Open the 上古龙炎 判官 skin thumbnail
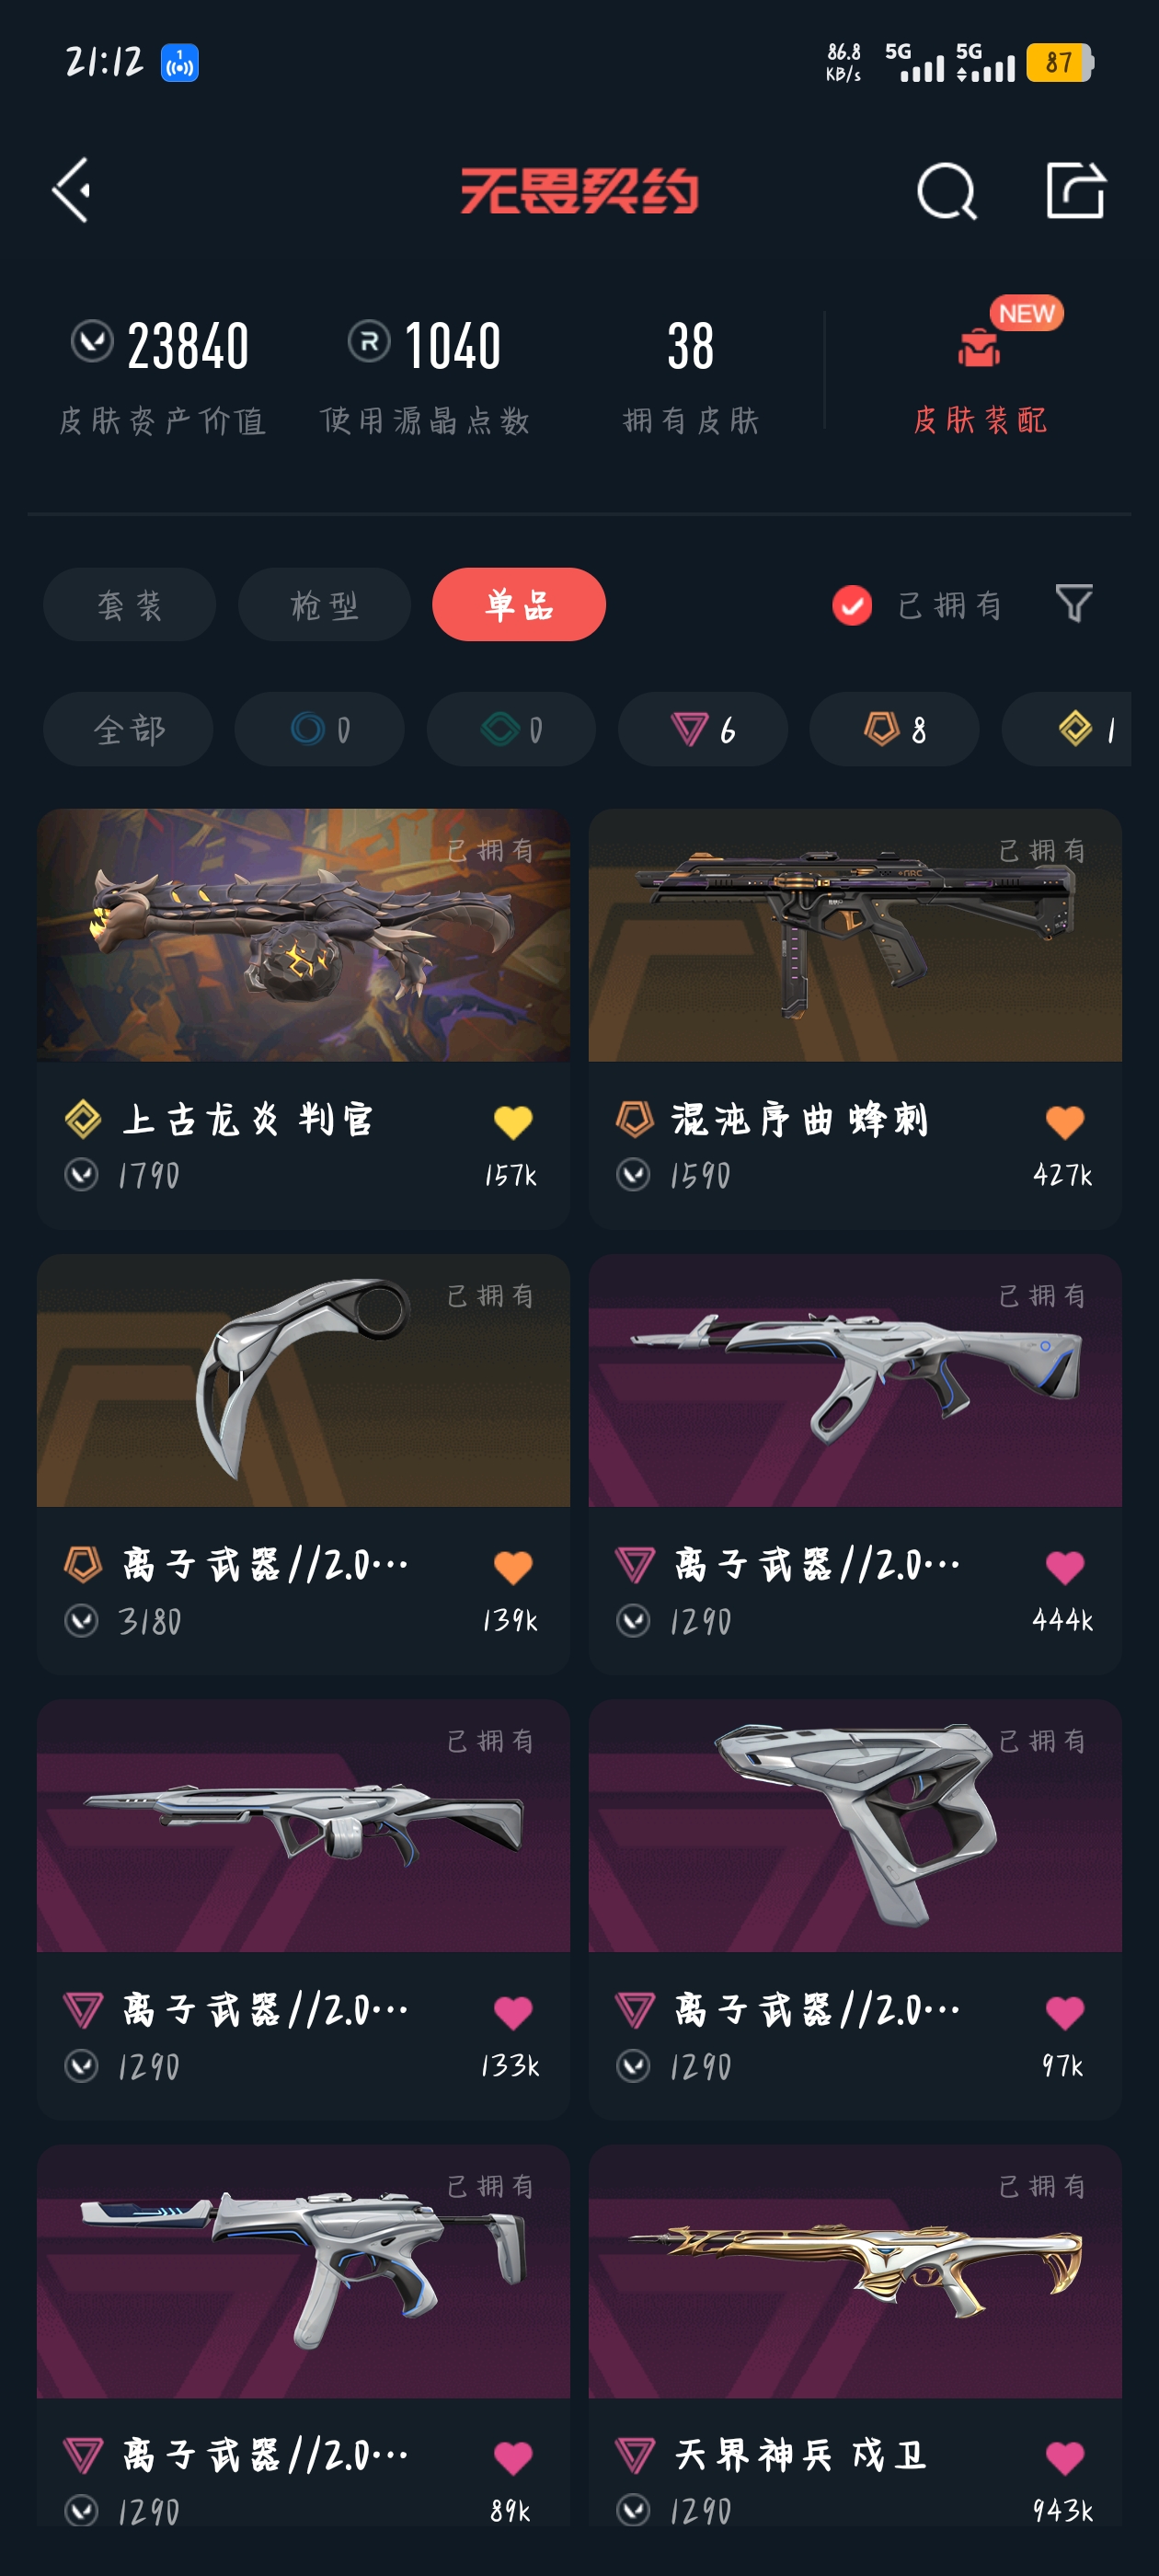Image resolution: width=1159 pixels, height=2576 pixels. [303, 935]
